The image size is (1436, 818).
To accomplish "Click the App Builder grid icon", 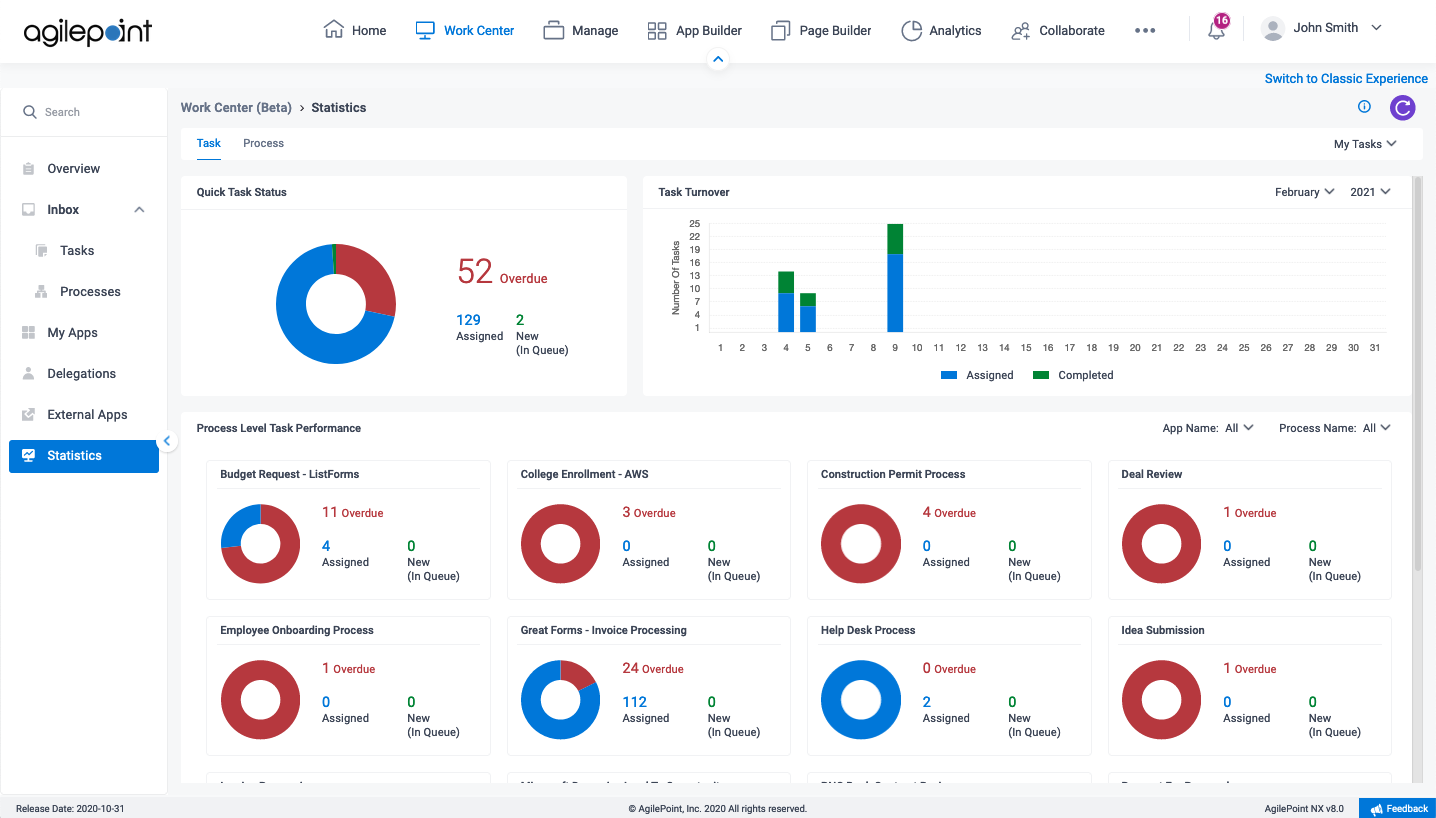I will 657,31.
